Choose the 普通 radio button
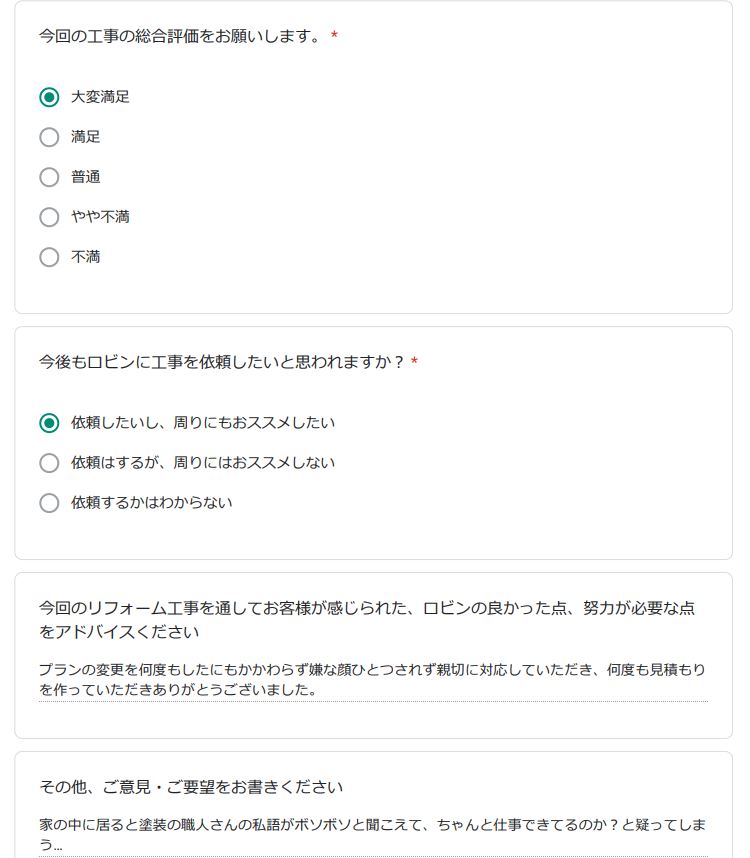This screenshot has width=750, height=858. tap(49, 177)
